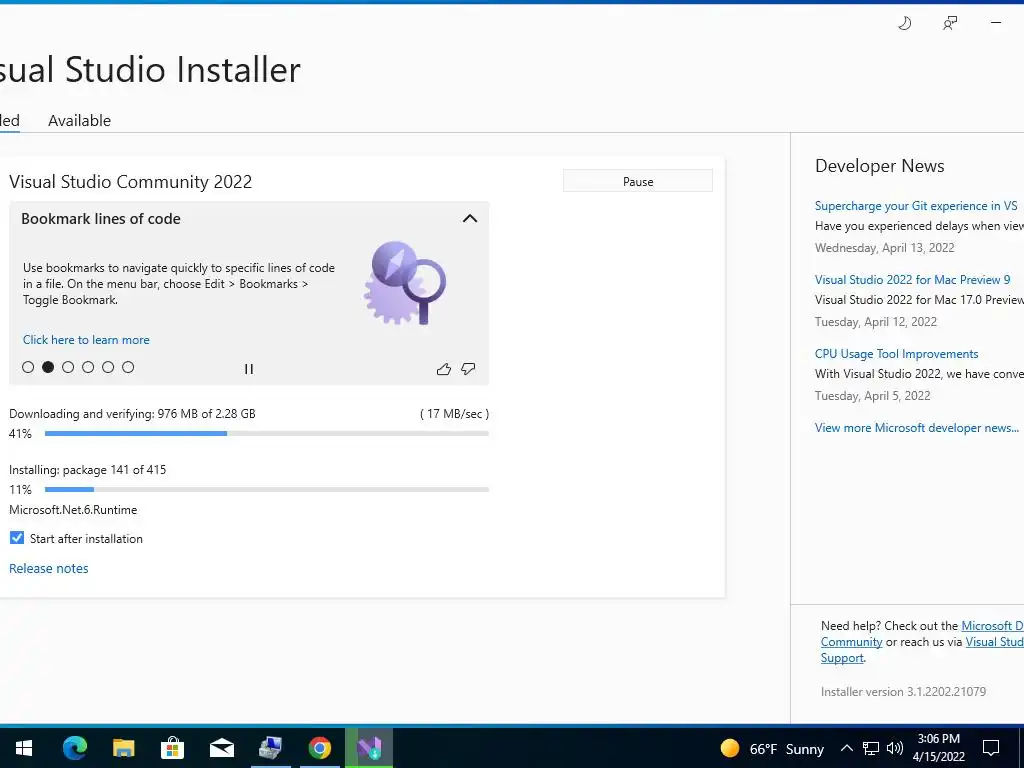Click Downloading and verifying status text
1024x768 pixels.
[133, 413]
